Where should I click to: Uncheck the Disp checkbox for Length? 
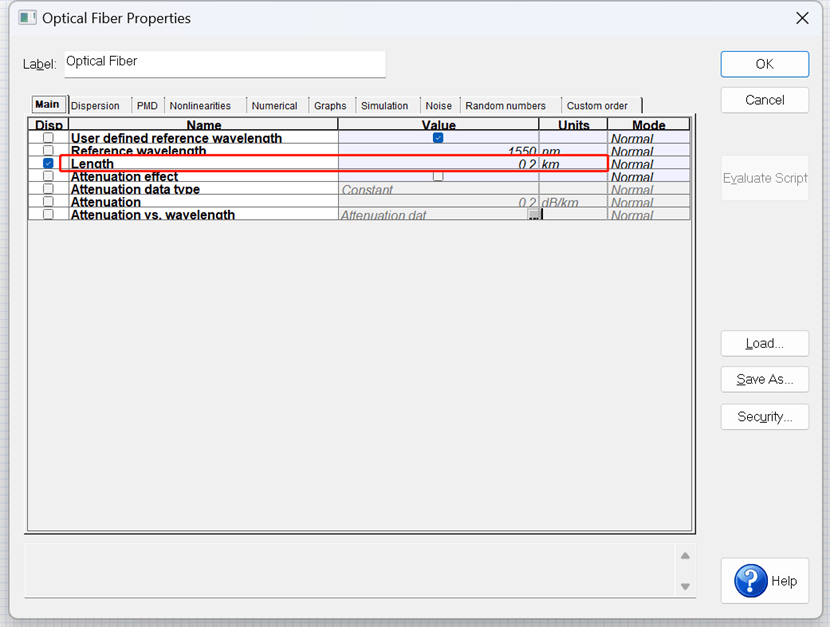coord(48,163)
